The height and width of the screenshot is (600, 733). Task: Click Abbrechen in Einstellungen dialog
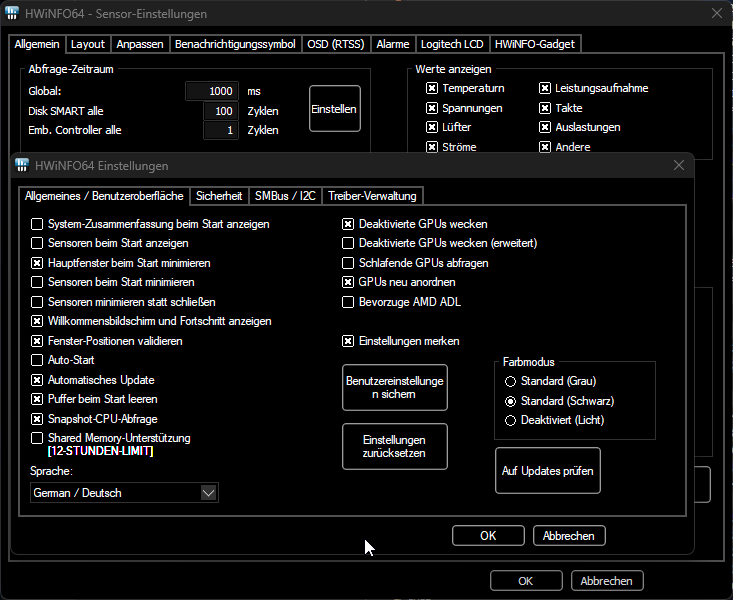[569, 536]
